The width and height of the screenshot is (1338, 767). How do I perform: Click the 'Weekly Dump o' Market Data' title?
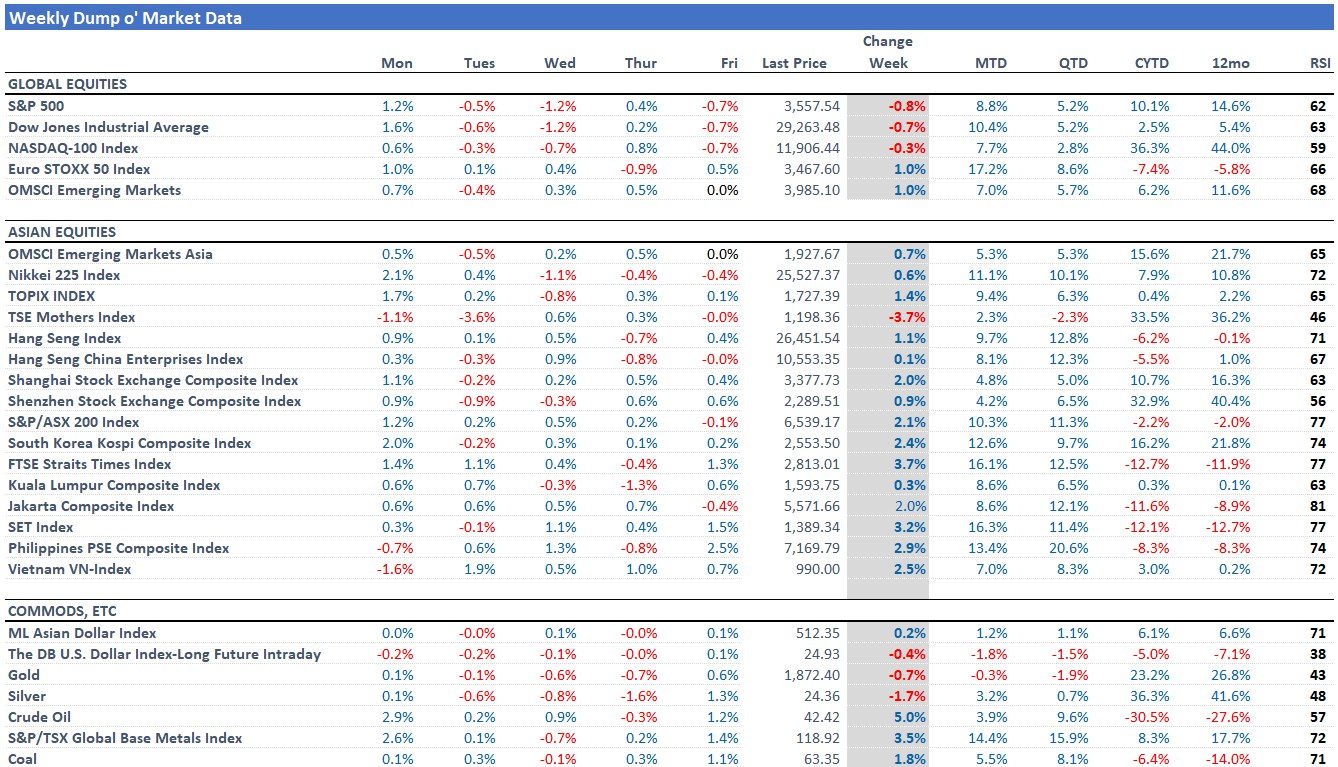coord(126,18)
